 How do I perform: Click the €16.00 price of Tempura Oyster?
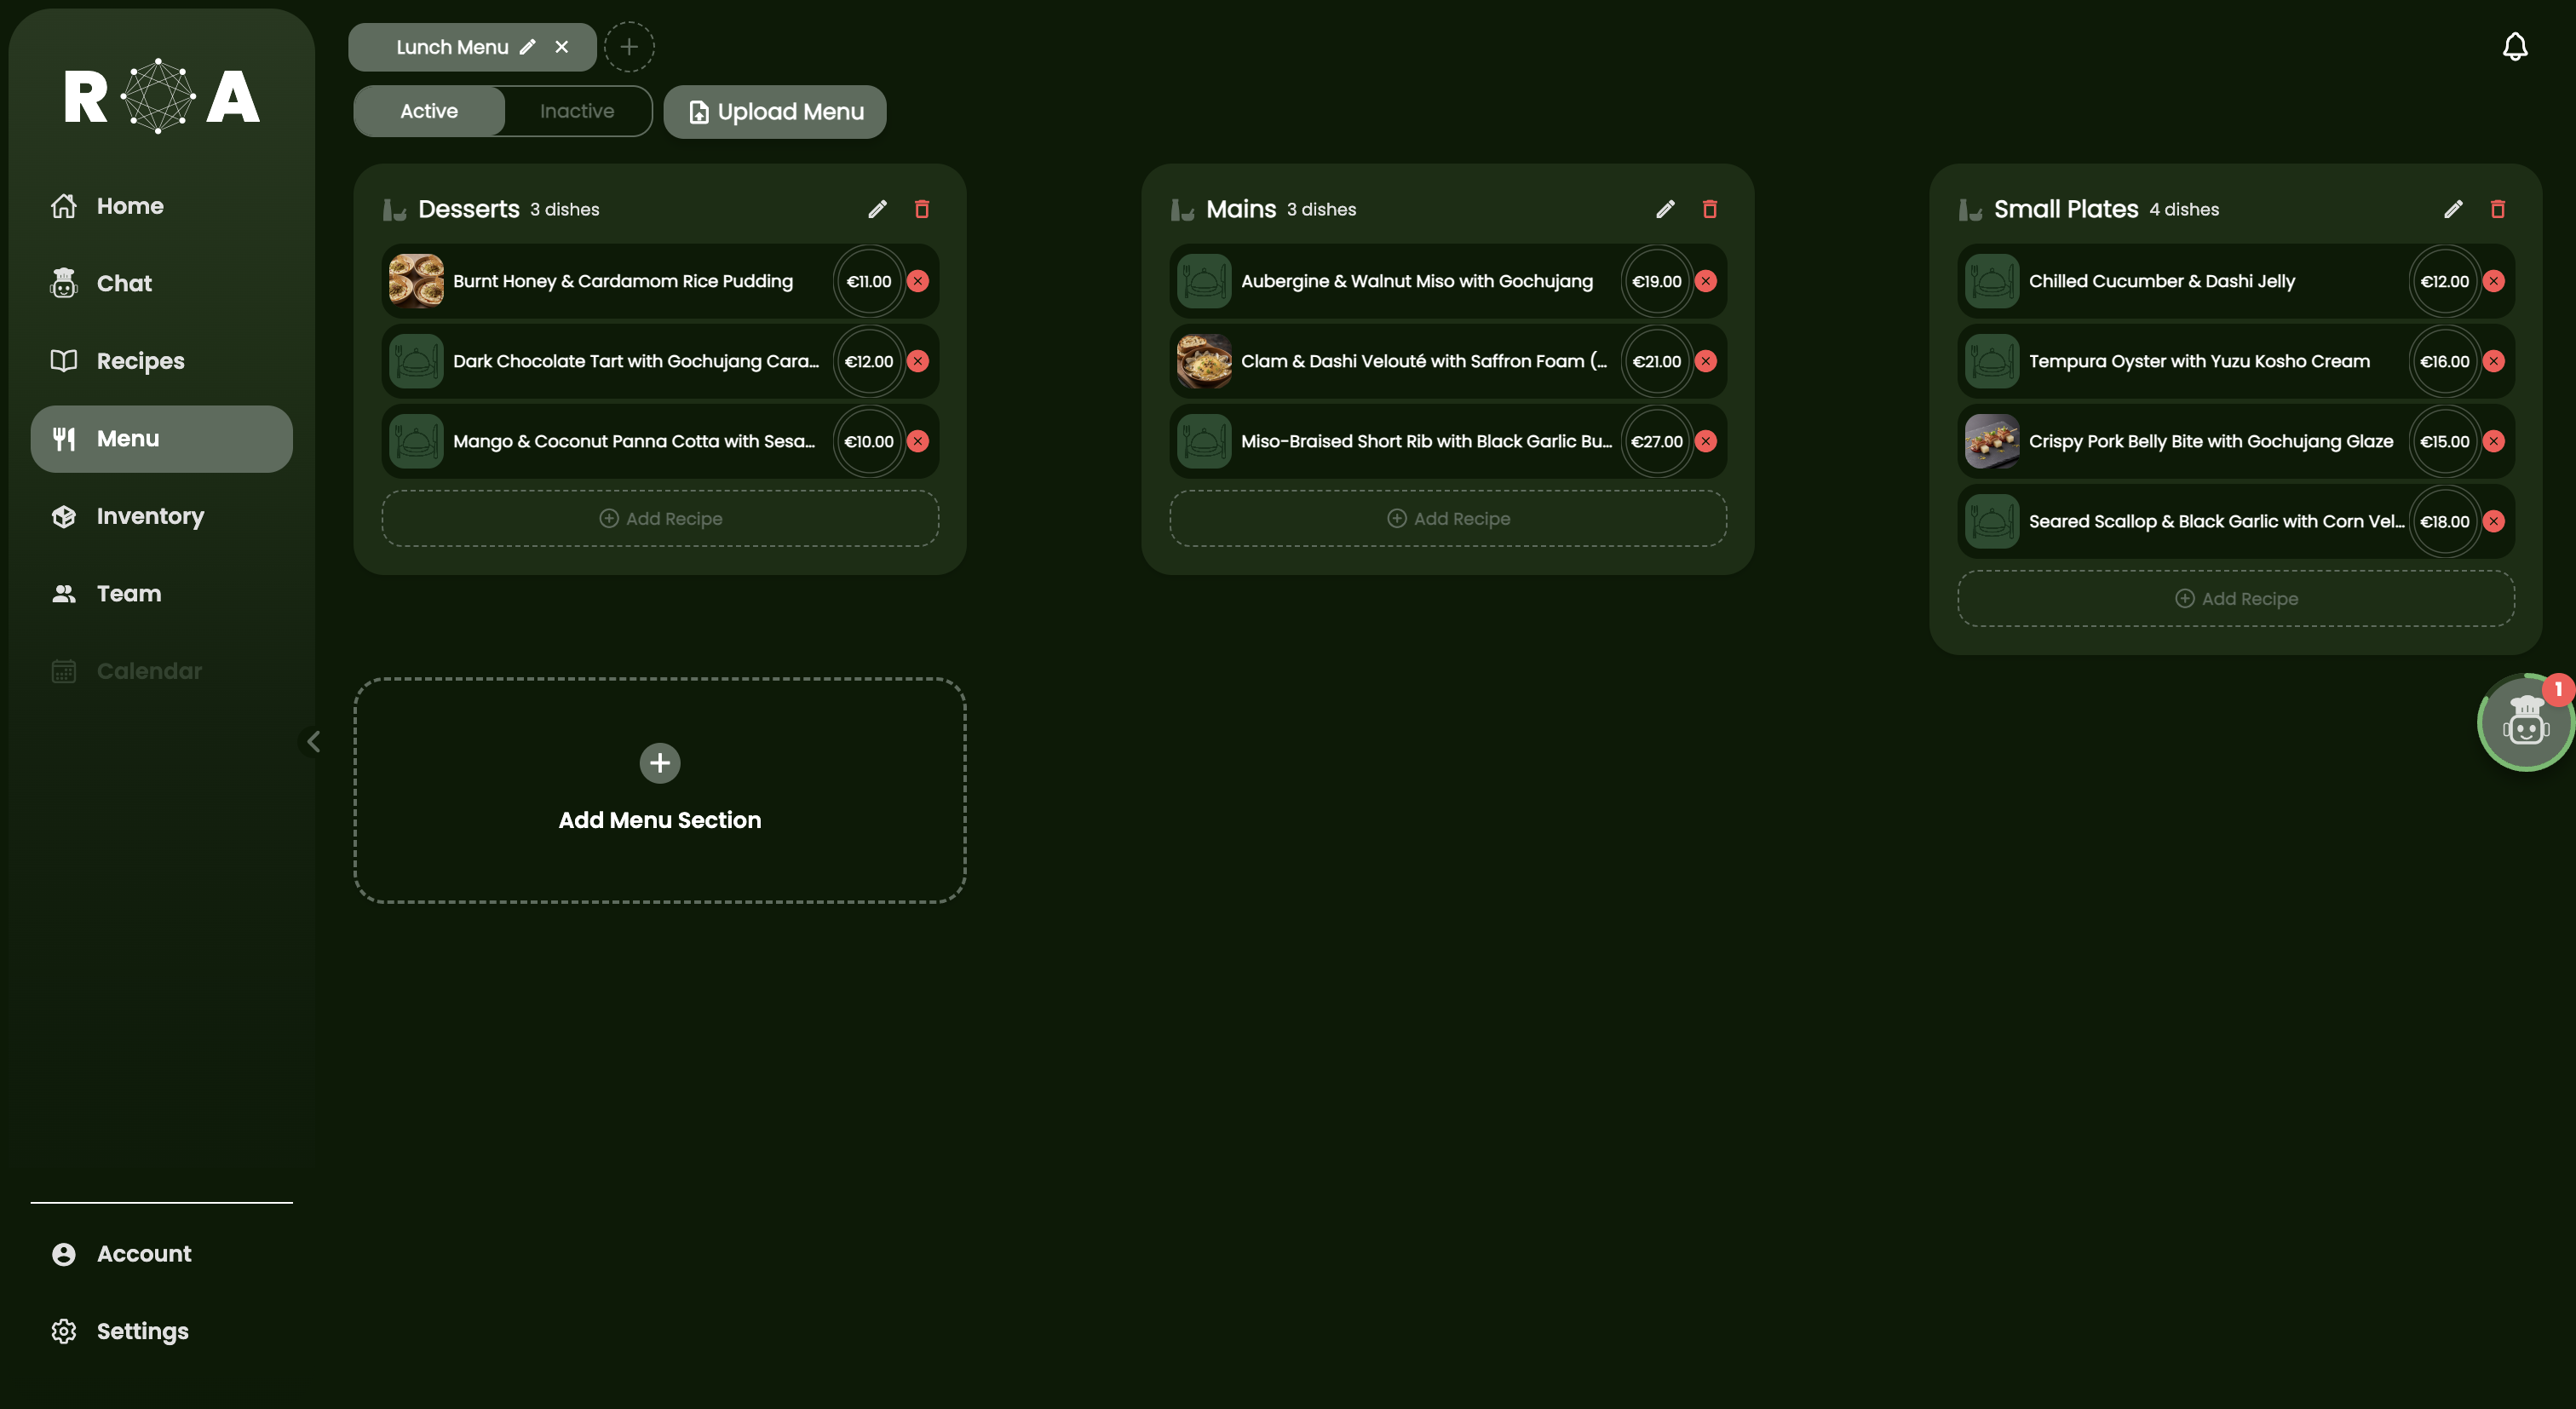[x=2445, y=361]
